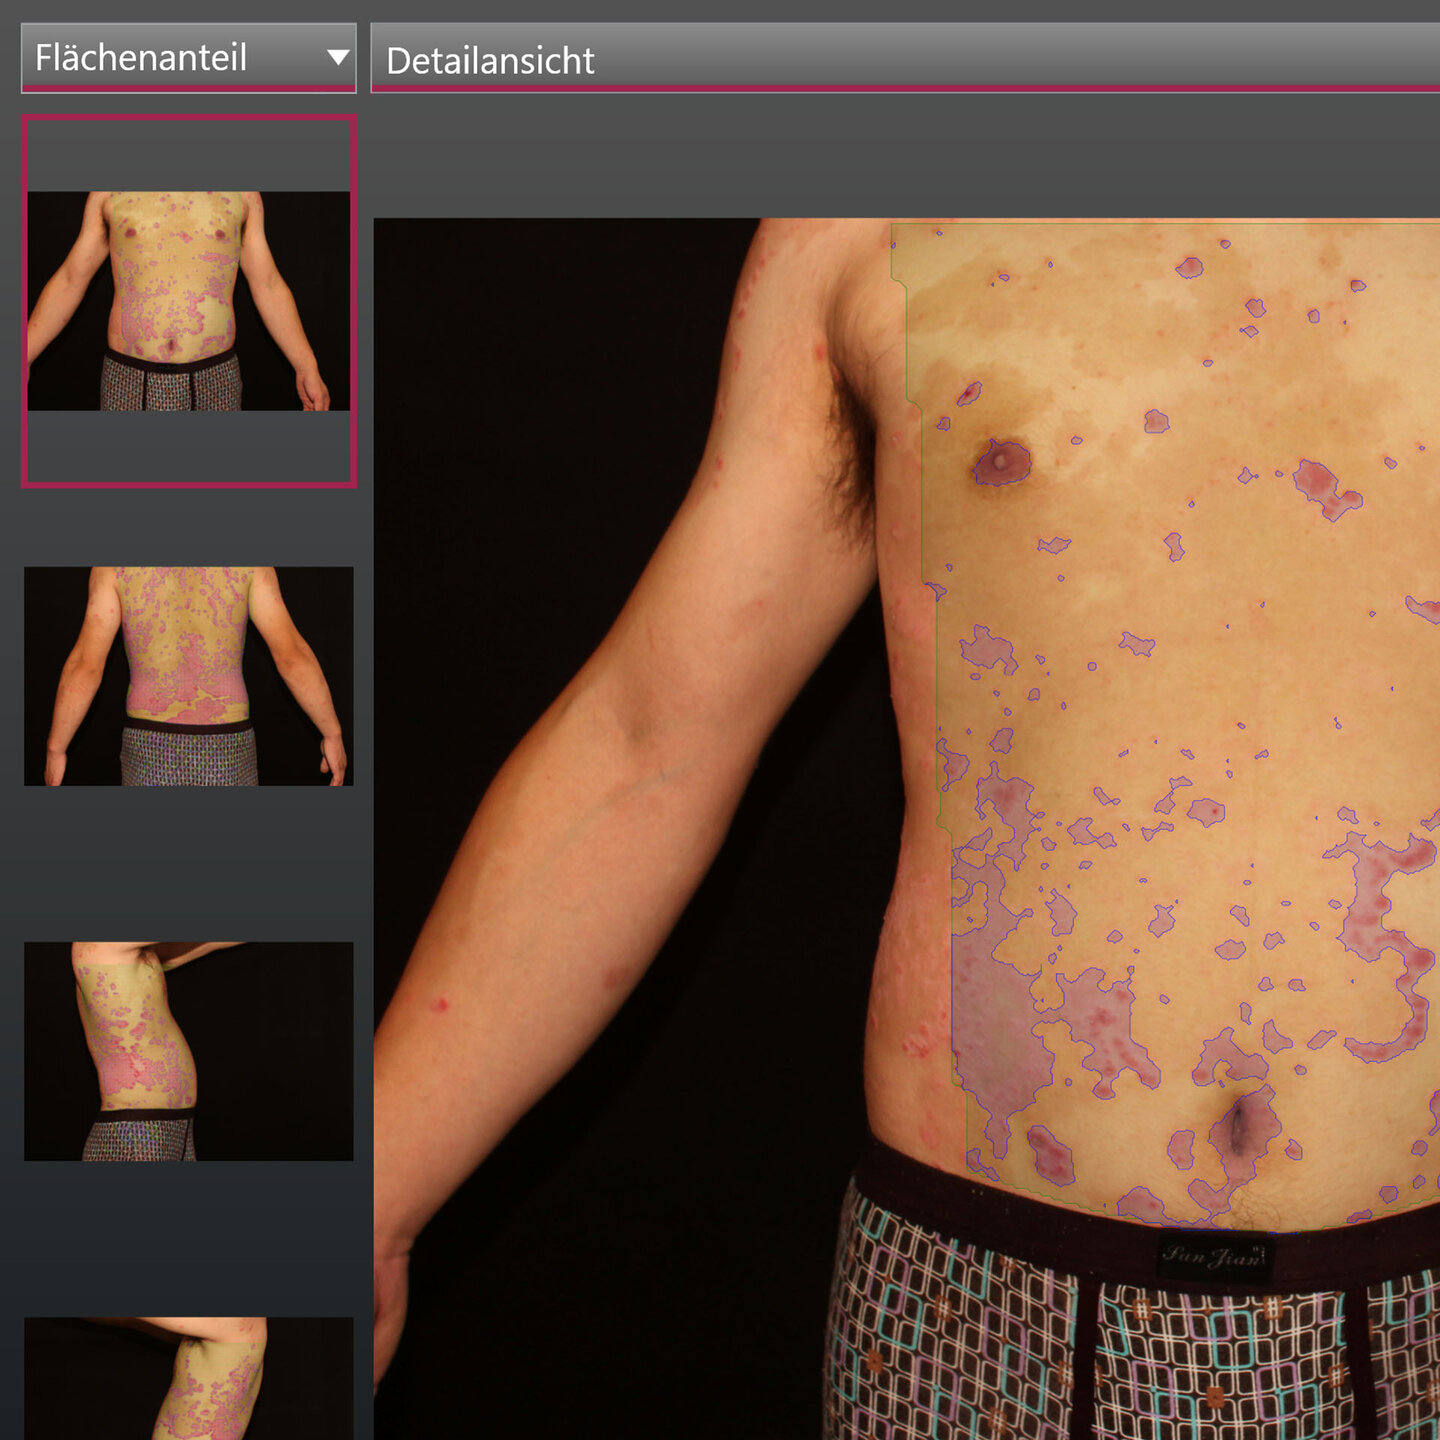Click the navel in the detail image

click(1240, 1127)
